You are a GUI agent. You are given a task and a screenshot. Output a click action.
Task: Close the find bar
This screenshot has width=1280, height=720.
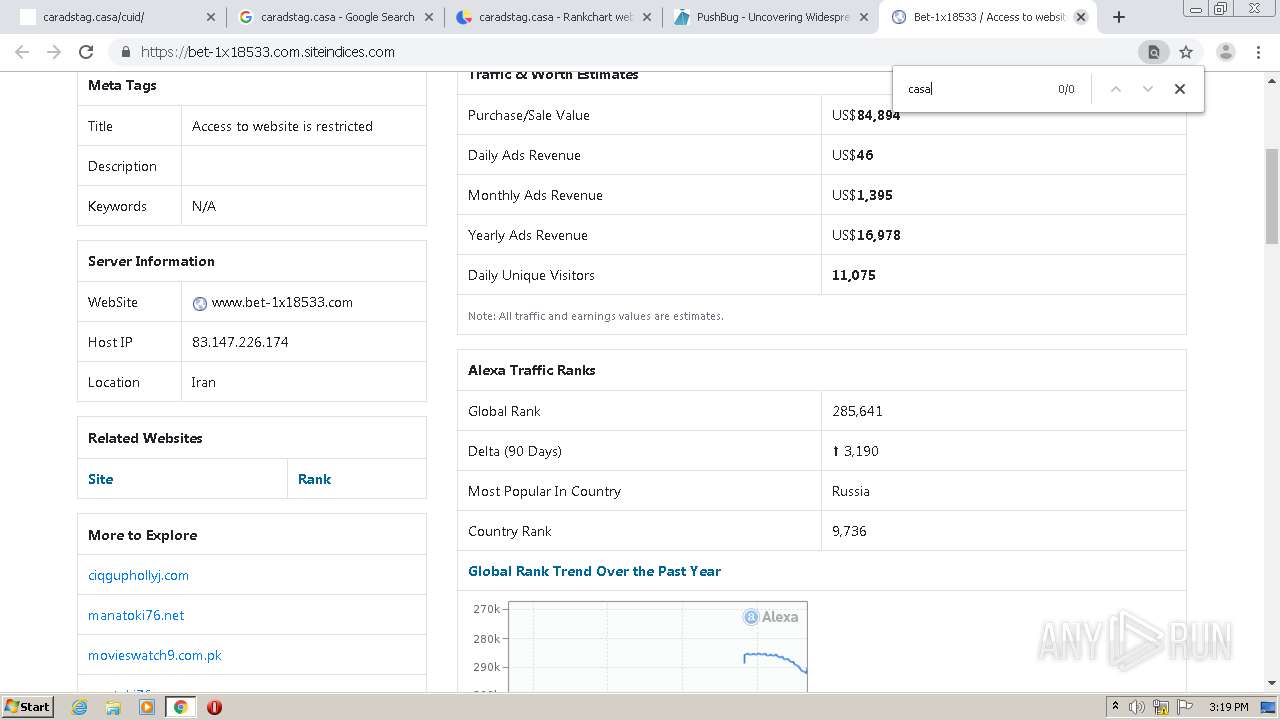tap(1179, 89)
